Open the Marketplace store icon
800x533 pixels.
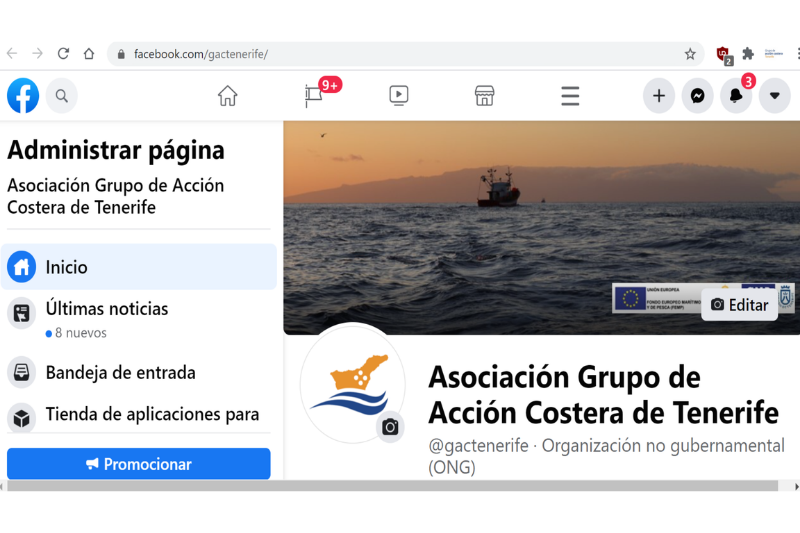pyautogui.click(x=484, y=96)
